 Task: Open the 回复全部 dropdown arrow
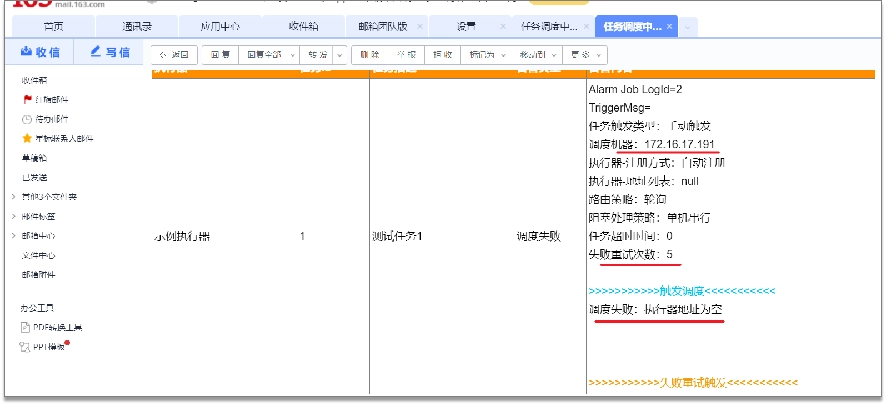(292, 55)
